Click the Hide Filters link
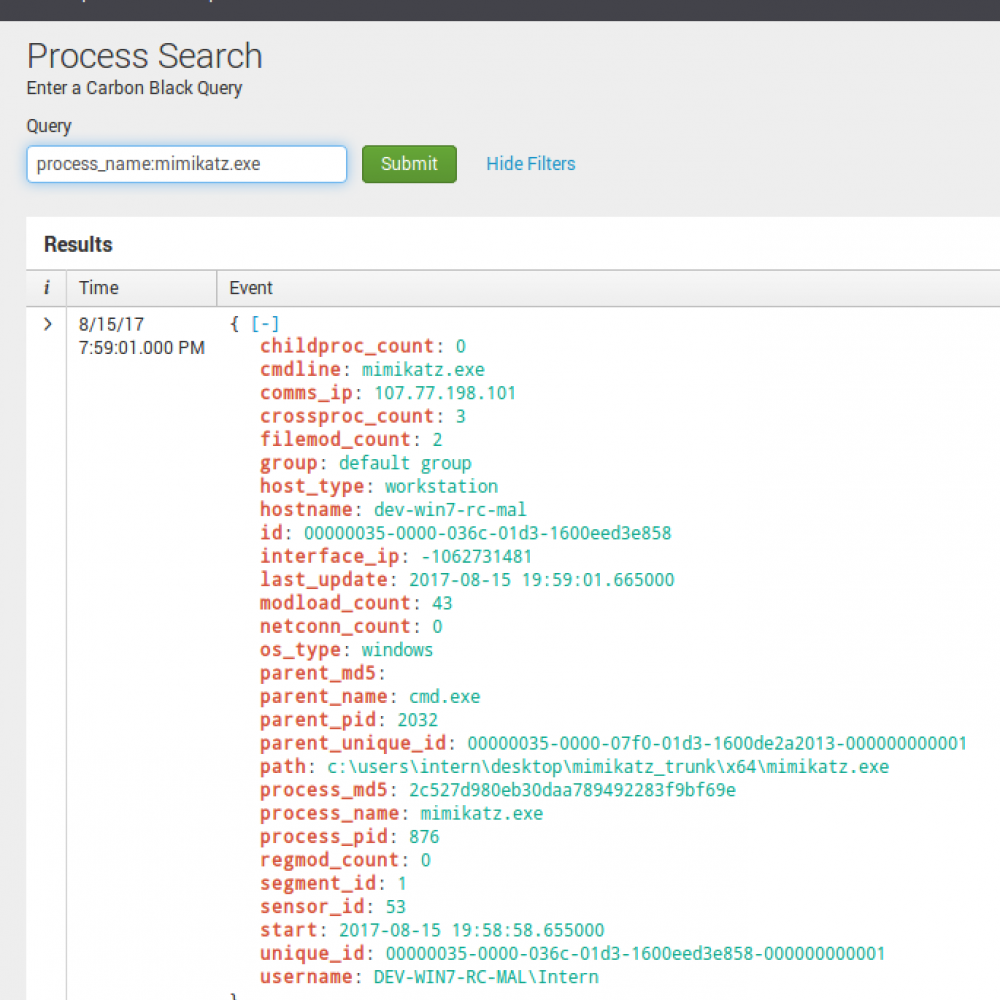This screenshot has width=1000, height=1000. pyautogui.click(x=530, y=164)
